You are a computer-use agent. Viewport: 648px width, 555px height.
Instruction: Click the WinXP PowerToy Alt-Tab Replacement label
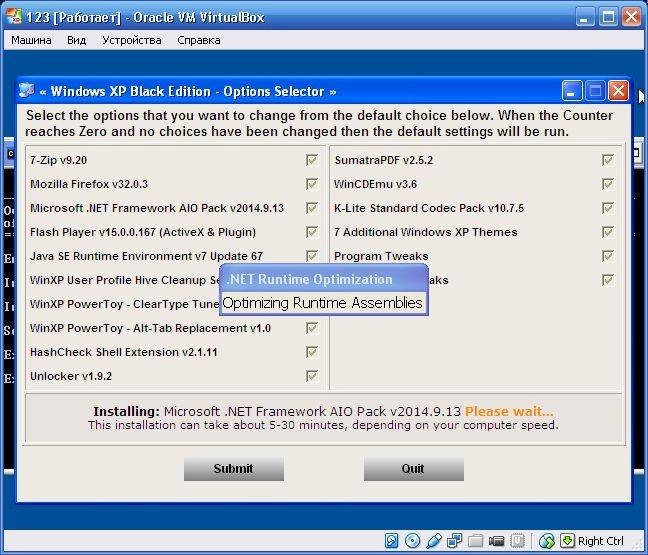click(x=150, y=328)
